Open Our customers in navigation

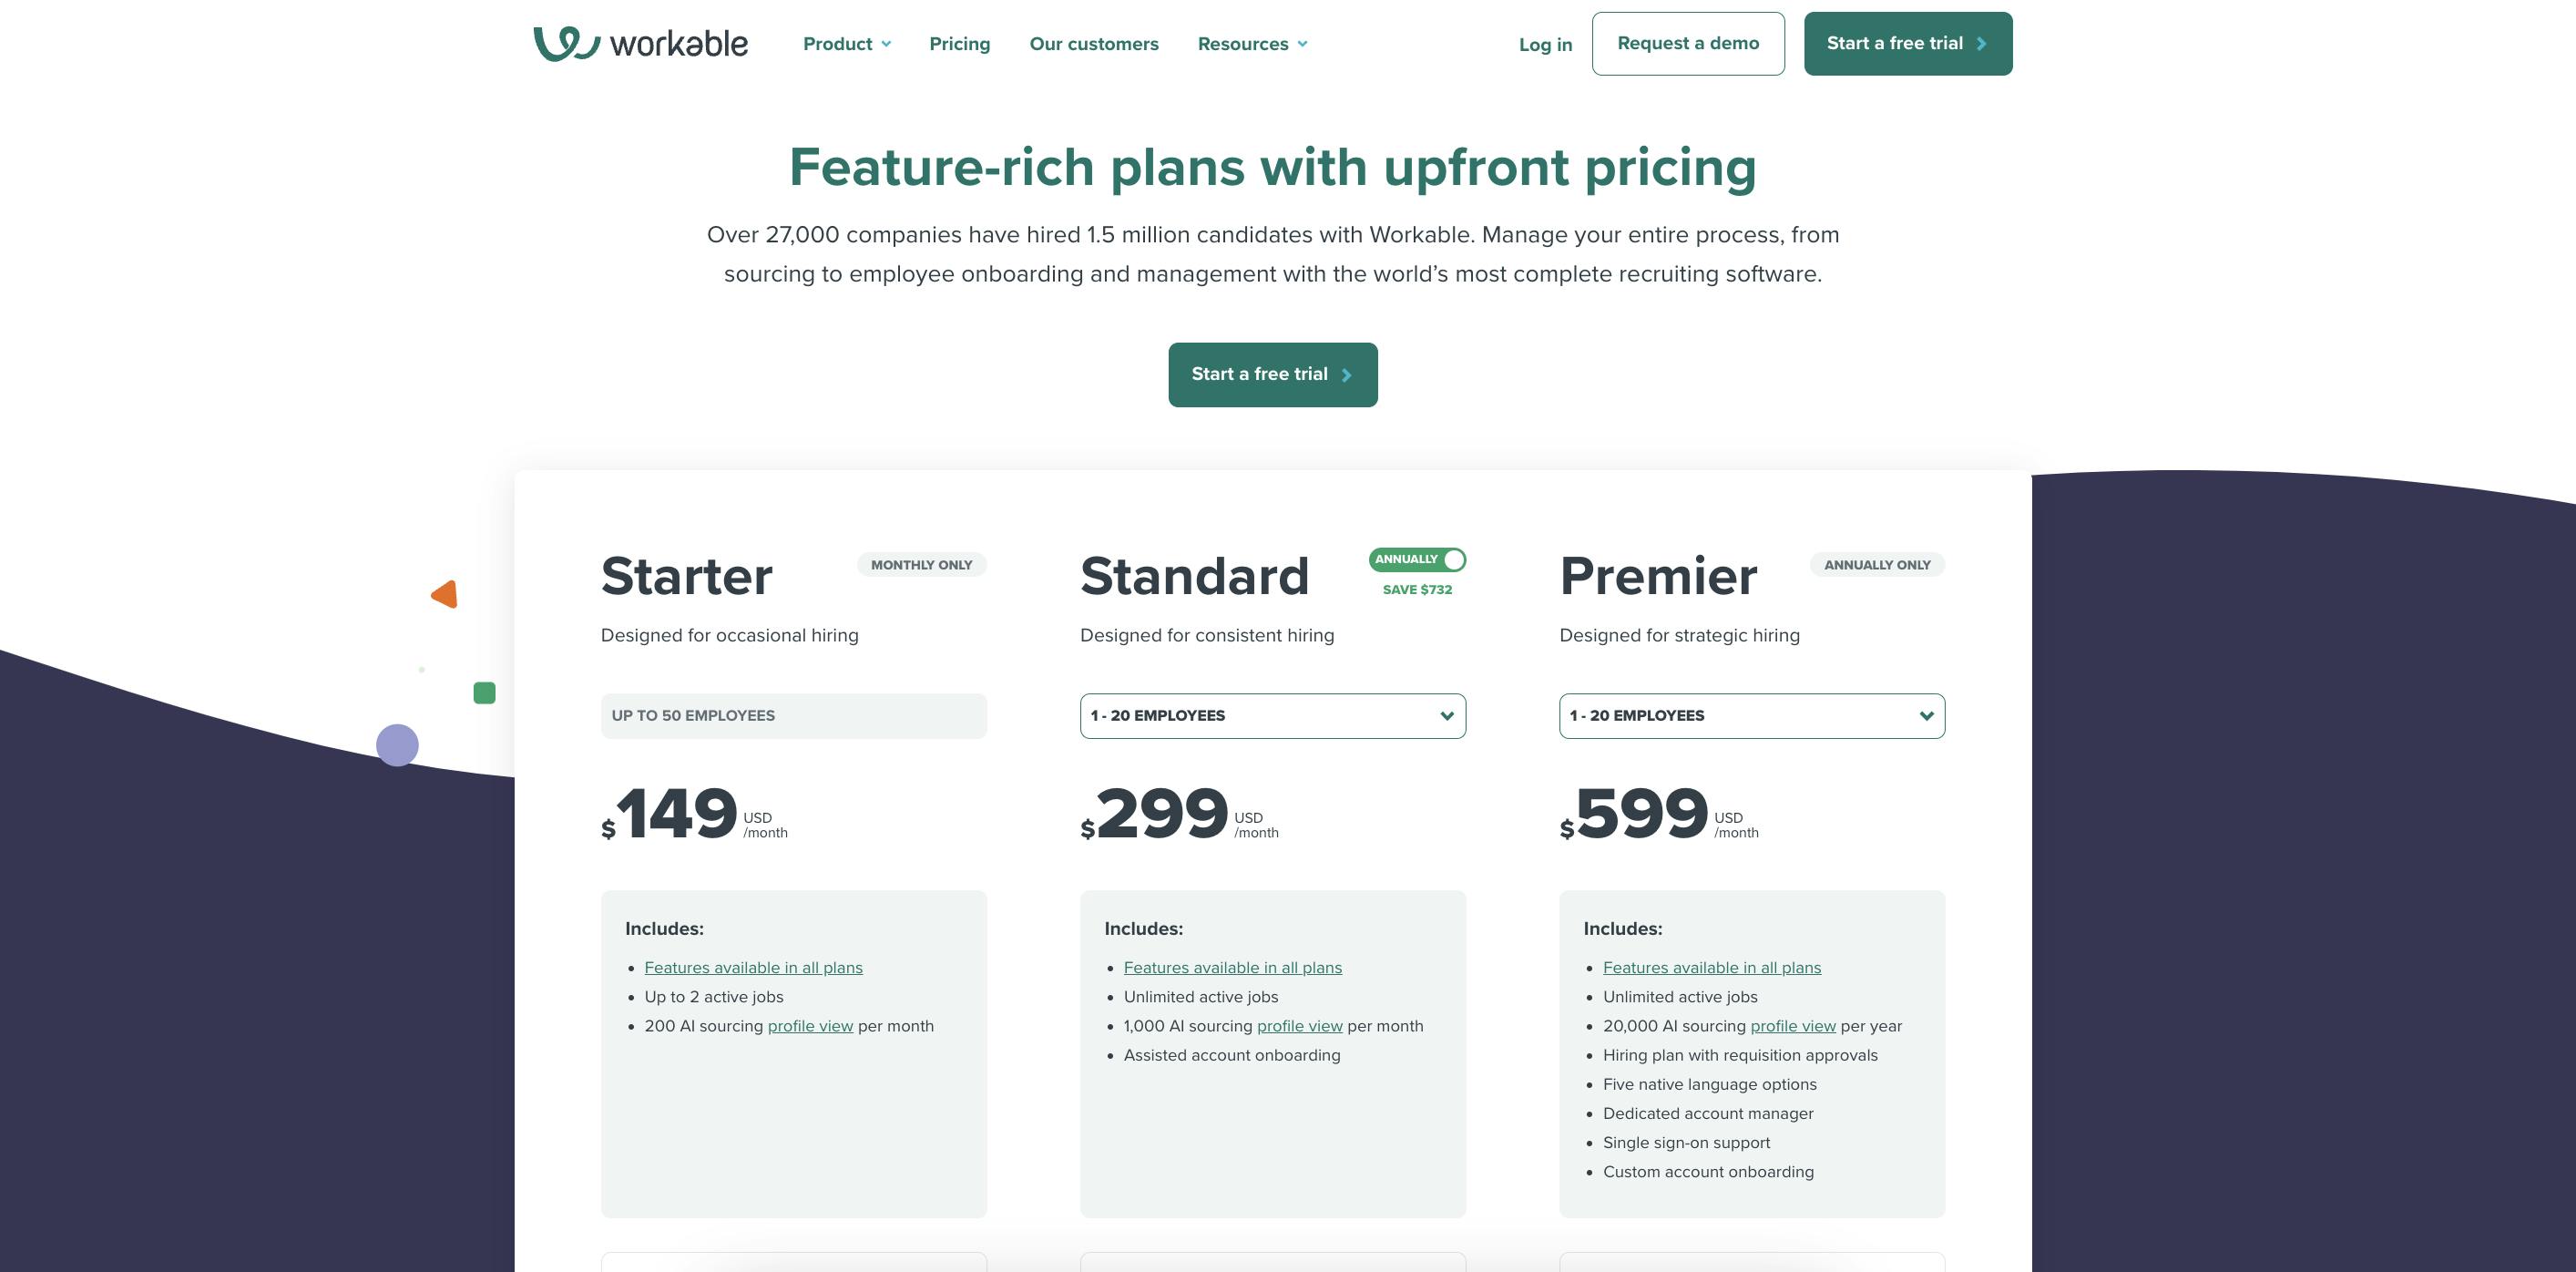click(1094, 44)
